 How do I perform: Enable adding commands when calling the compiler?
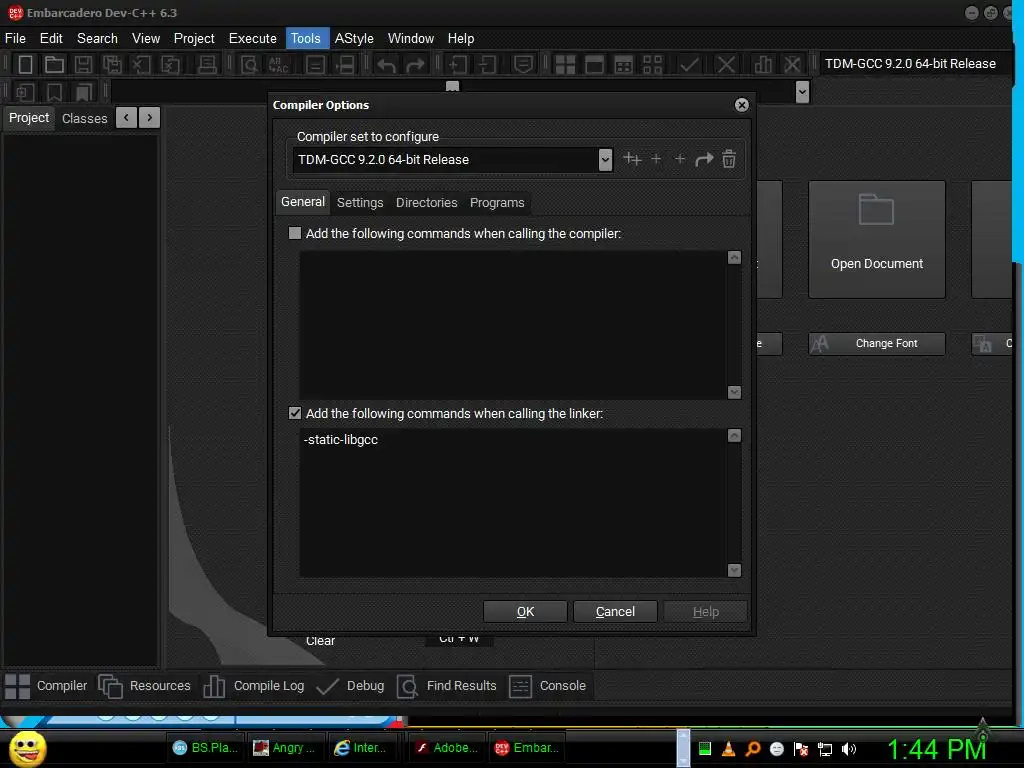click(295, 233)
